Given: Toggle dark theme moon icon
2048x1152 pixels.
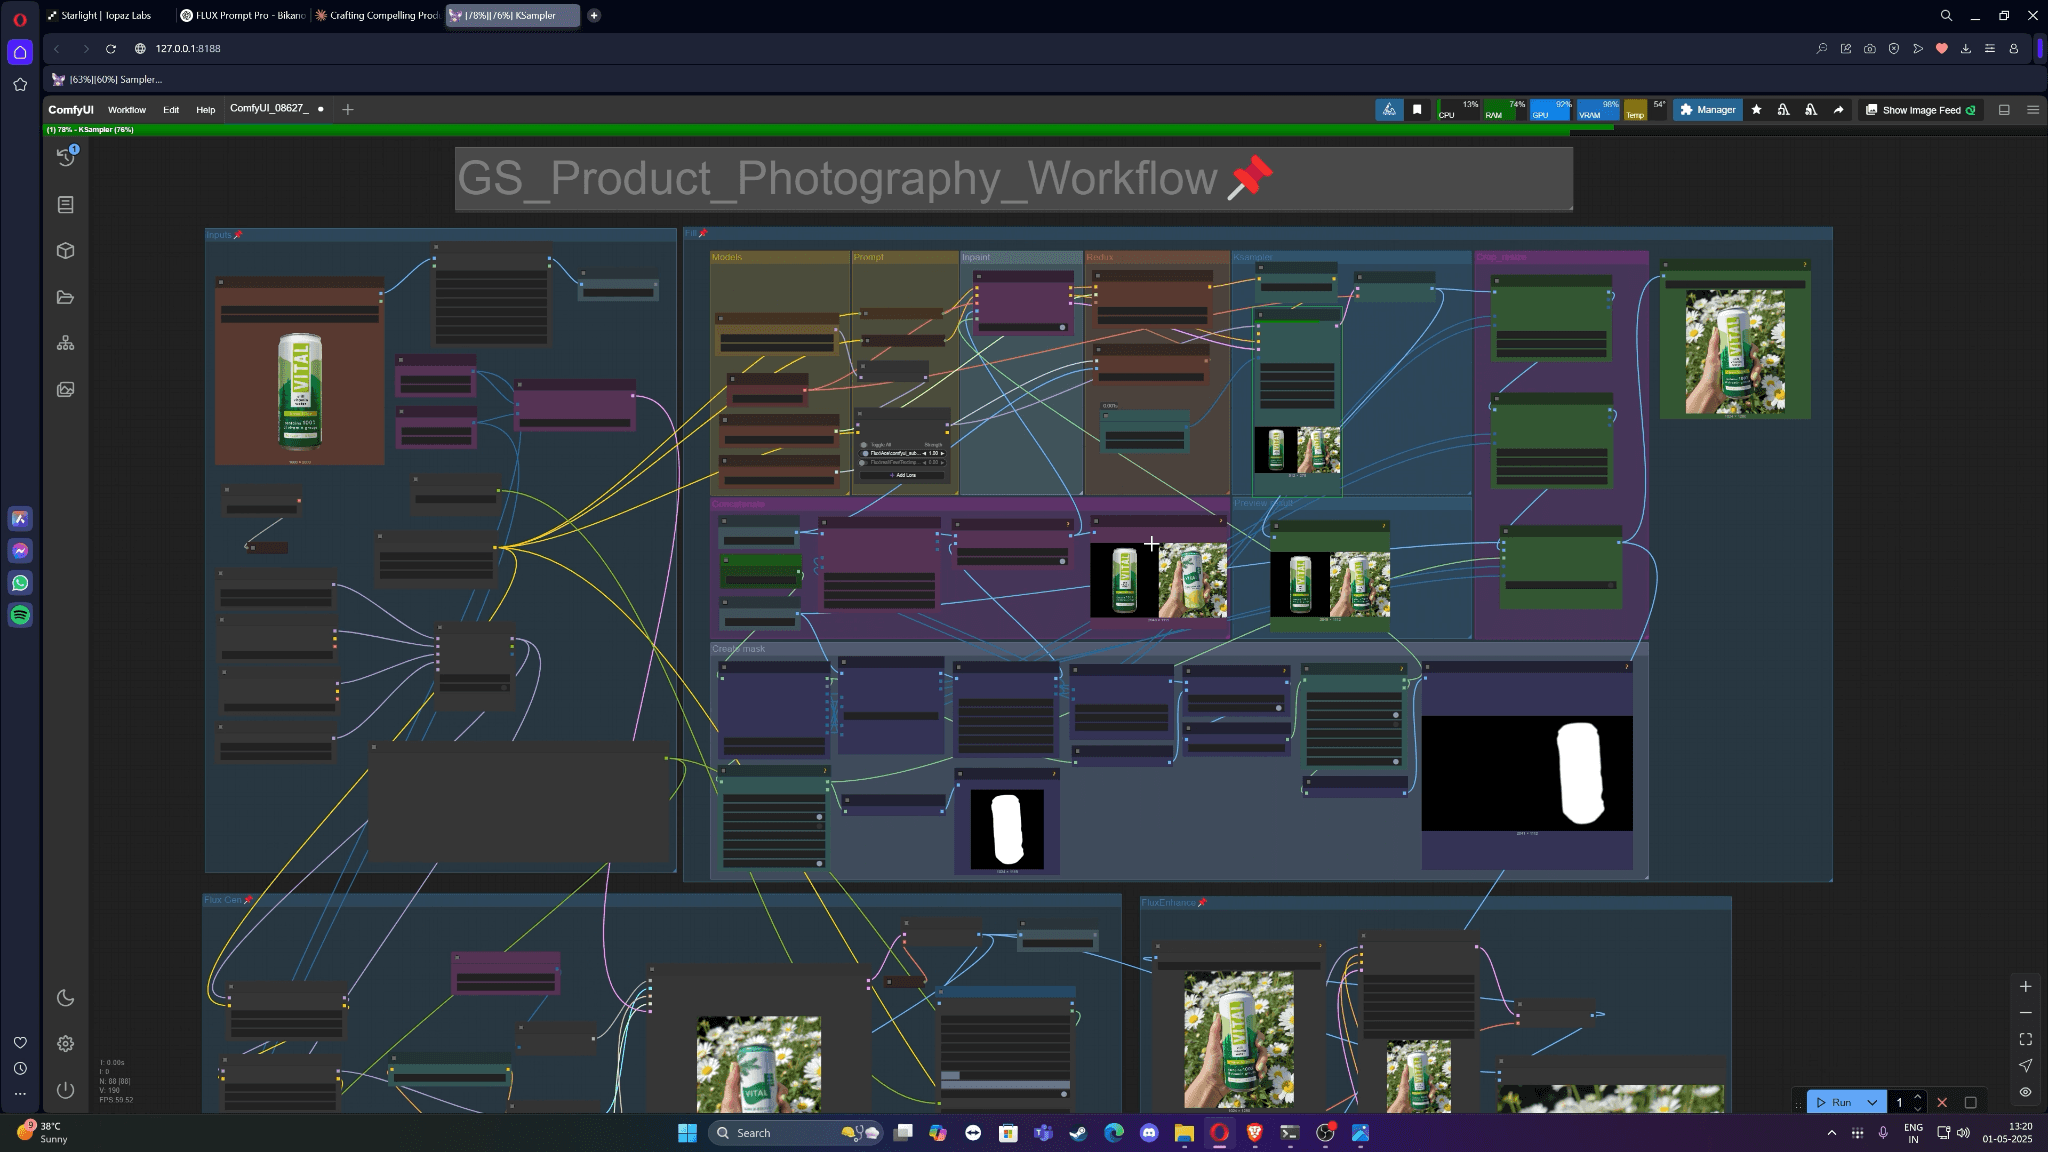Looking at the screenshot, I should click(66, 998).
